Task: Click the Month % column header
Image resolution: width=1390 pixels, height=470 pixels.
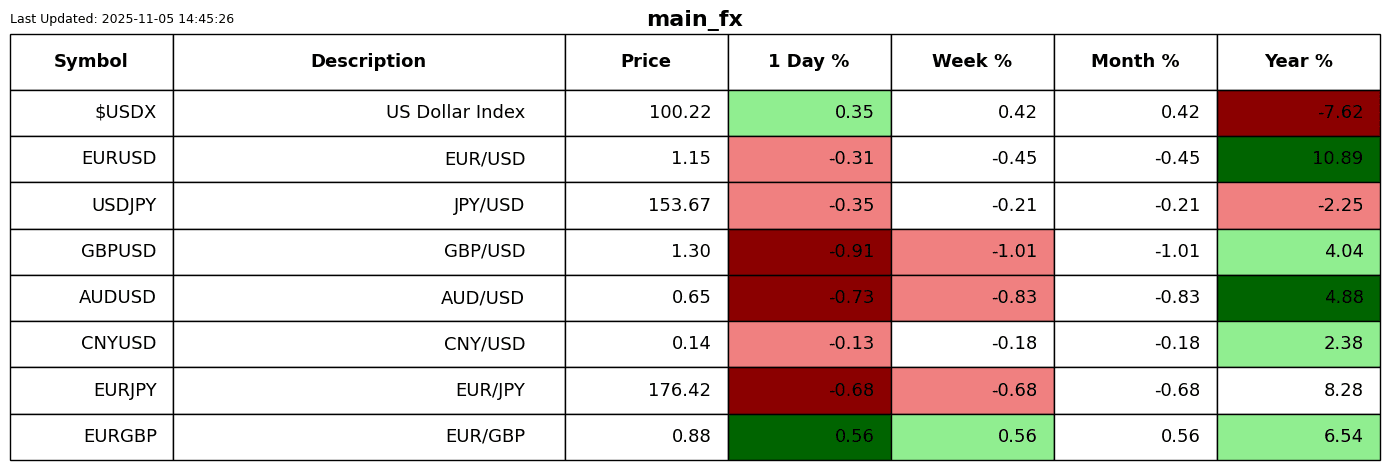Action: [1135, 62]
